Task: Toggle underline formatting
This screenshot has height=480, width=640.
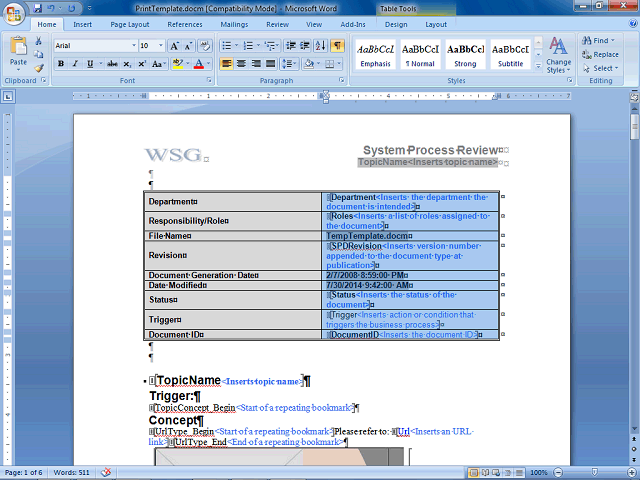Action: 90,64
